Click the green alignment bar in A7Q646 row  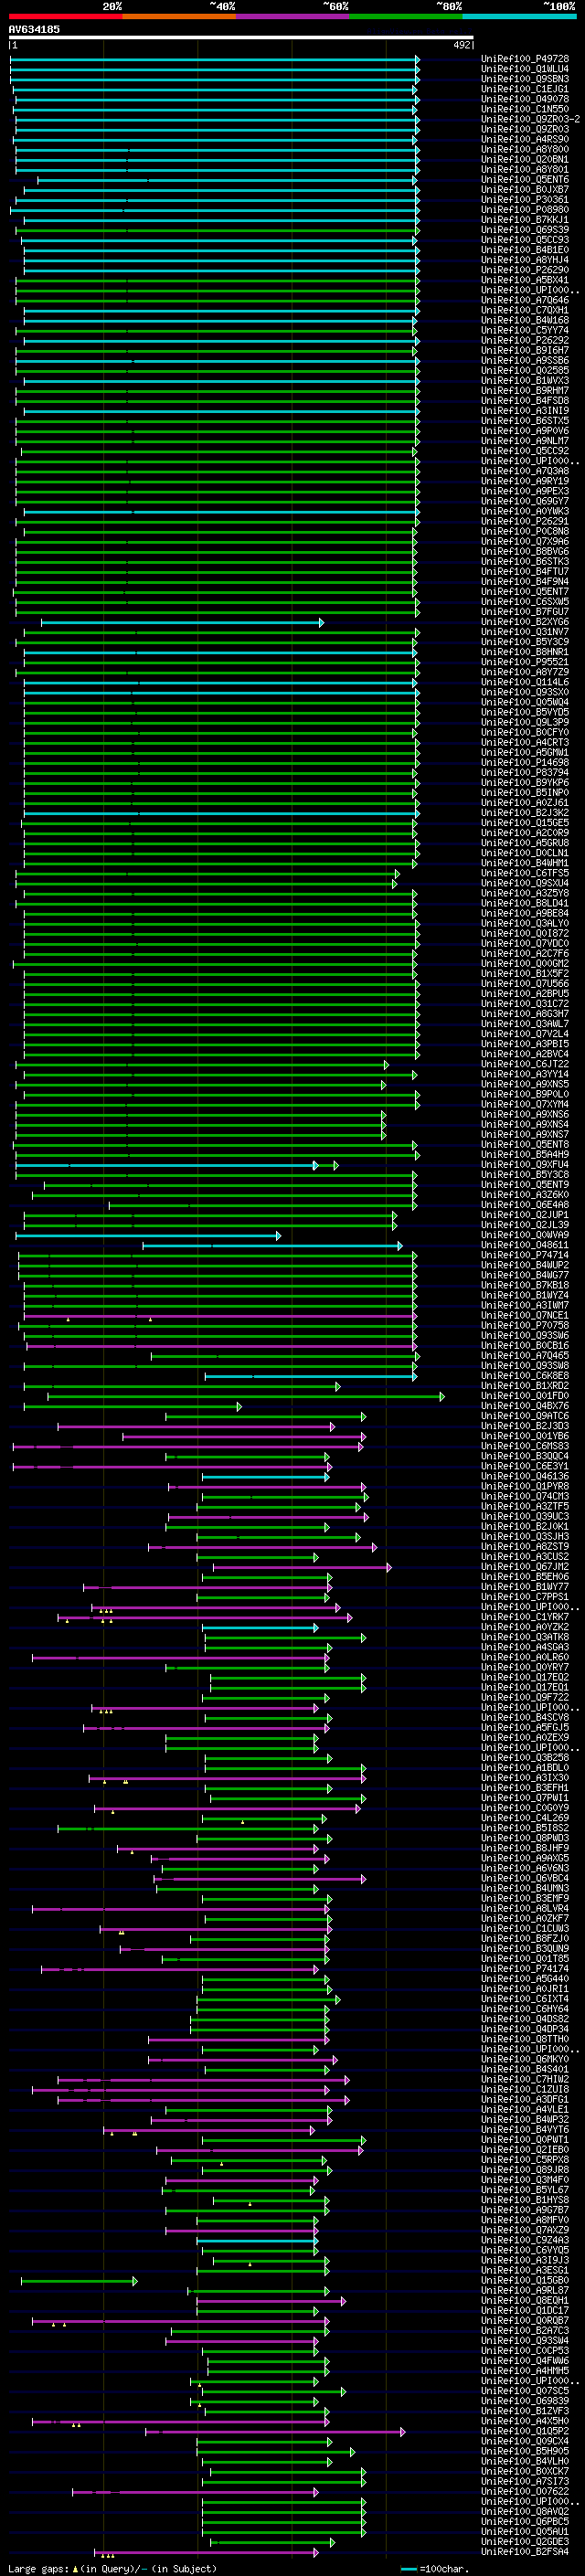coord(217,300)
